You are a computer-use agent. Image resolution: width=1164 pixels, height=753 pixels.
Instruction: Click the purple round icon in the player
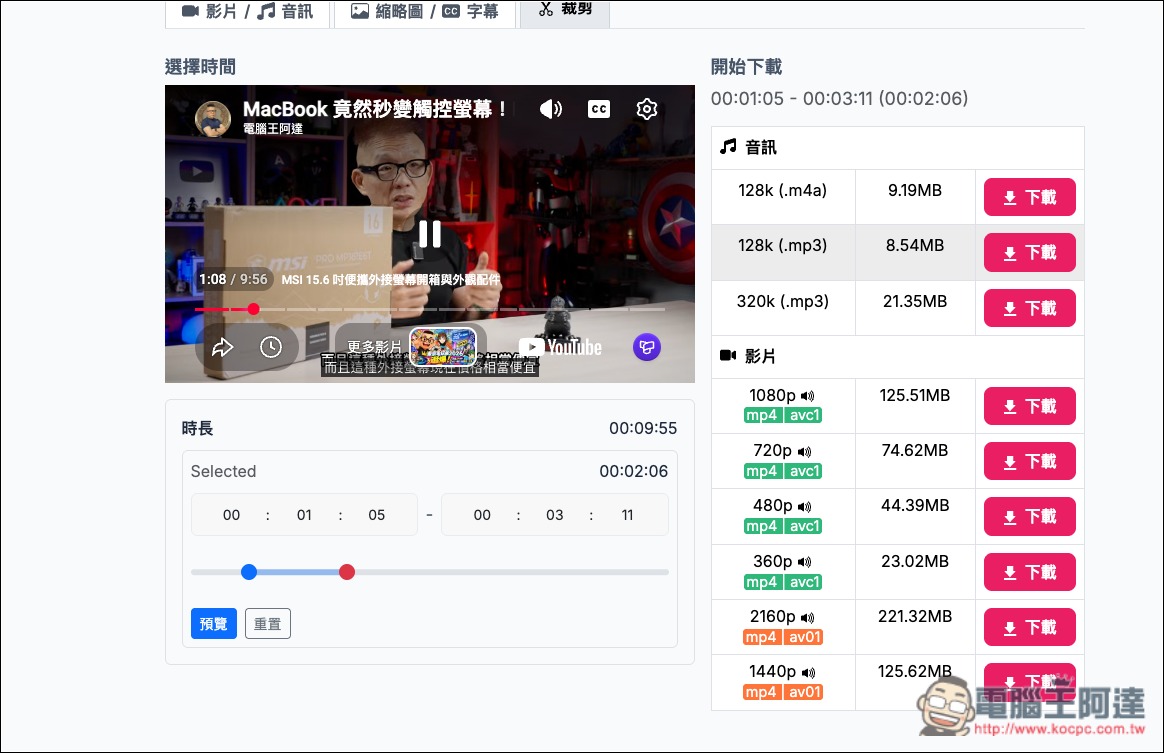[x=647, y=347]
